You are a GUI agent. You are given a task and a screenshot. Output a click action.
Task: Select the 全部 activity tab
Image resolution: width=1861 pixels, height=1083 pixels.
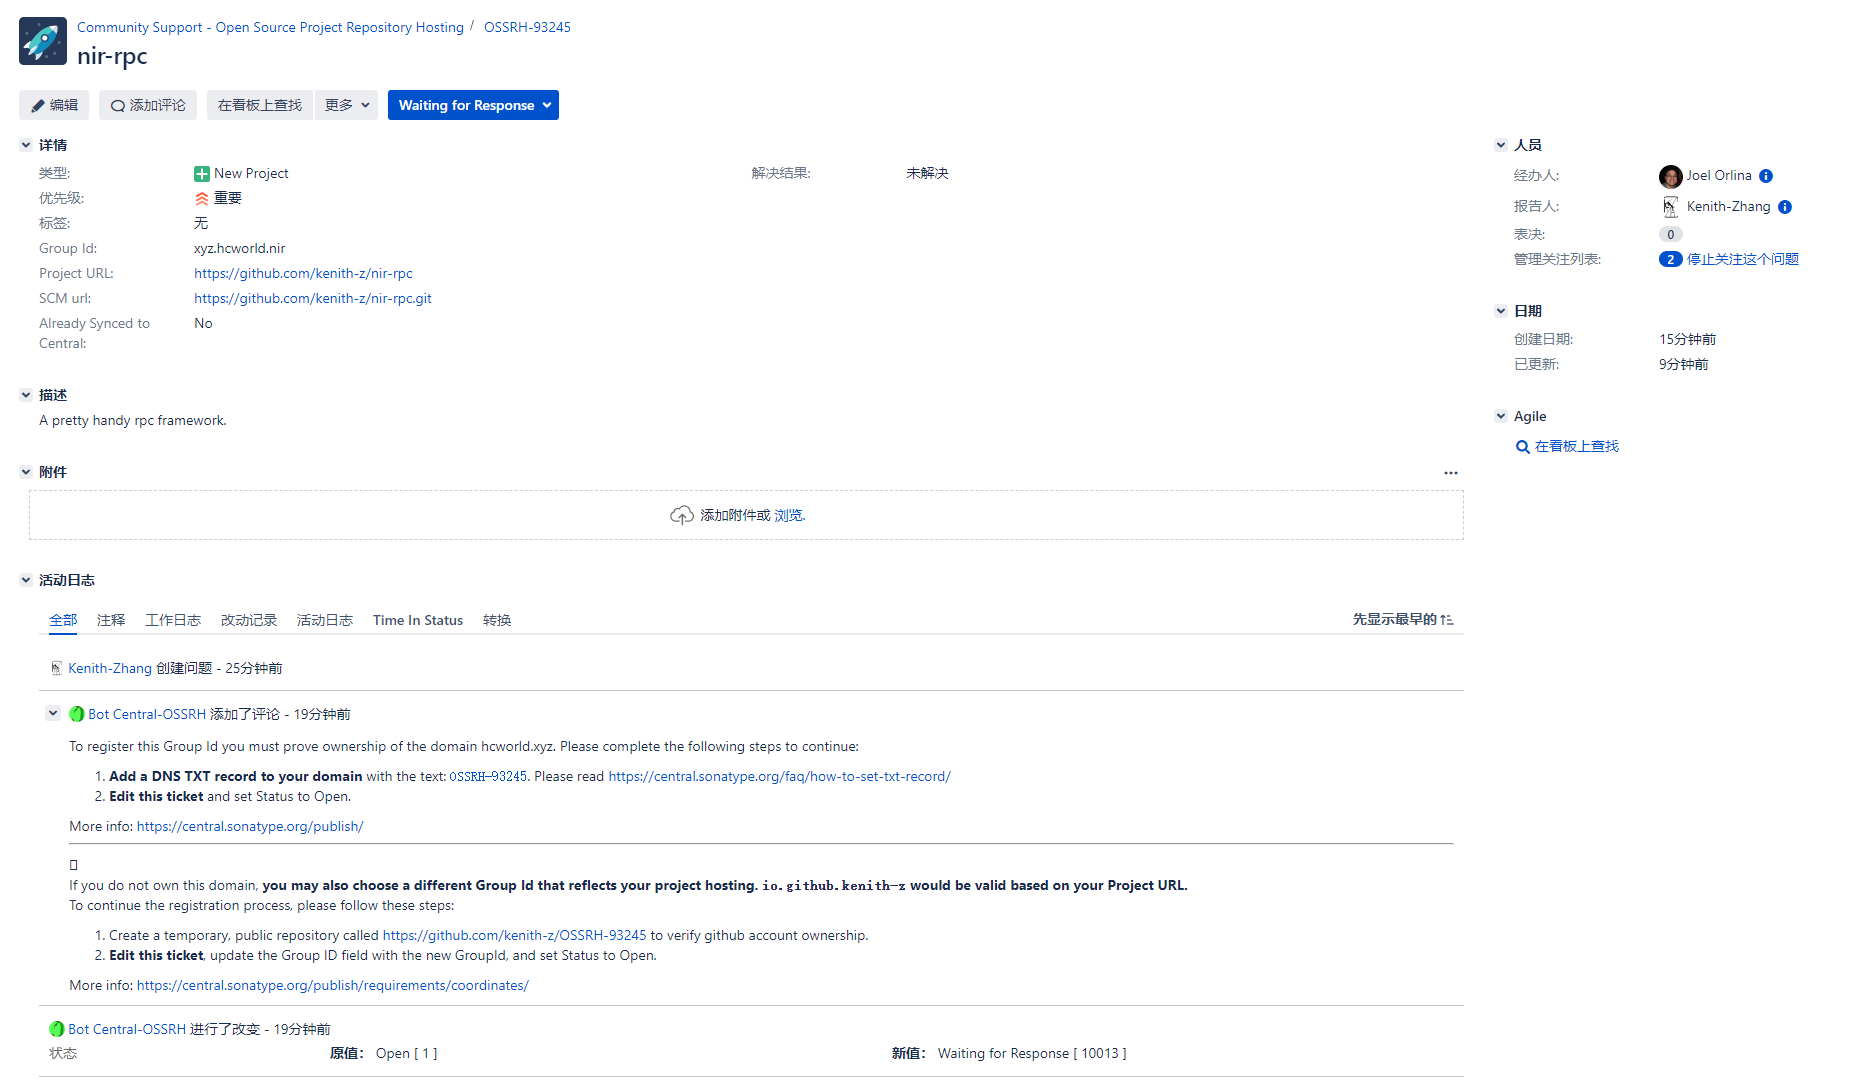point(63,620)
